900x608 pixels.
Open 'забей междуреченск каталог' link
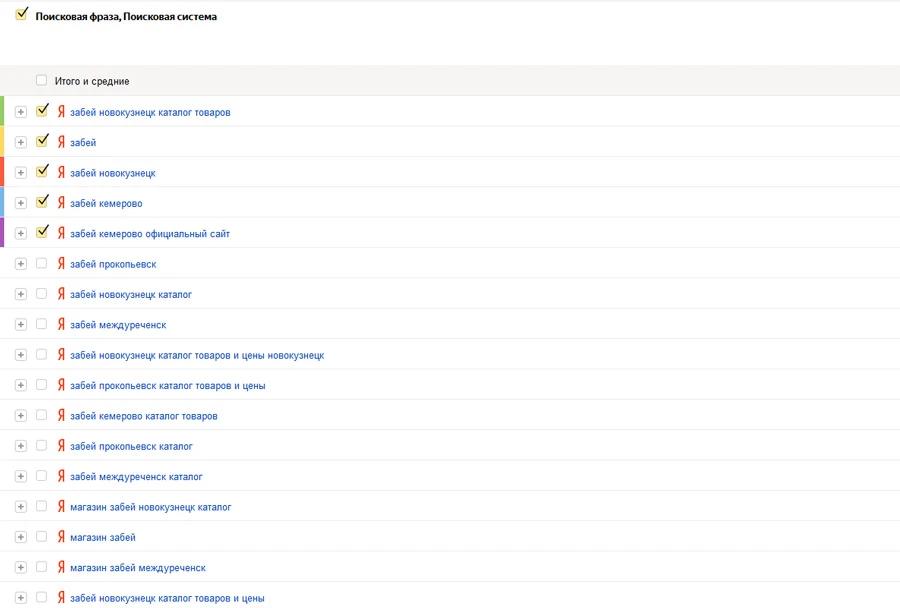pos(136,477)
